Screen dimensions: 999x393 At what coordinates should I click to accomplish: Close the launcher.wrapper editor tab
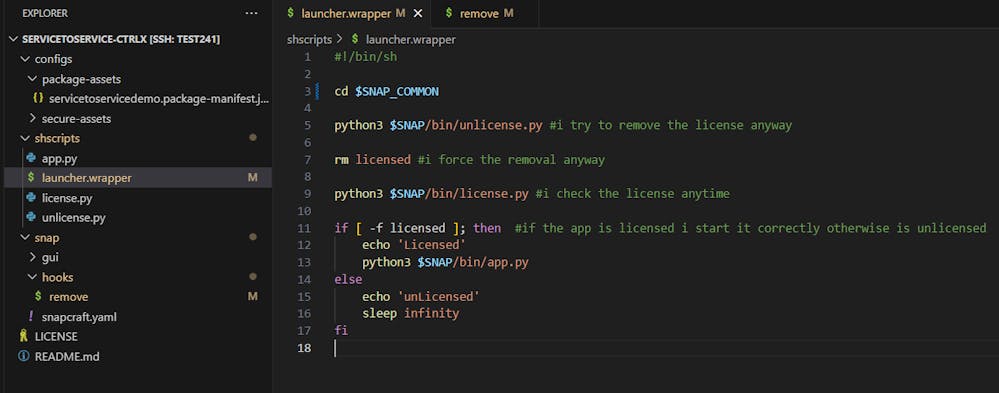[x=418, y=13]
